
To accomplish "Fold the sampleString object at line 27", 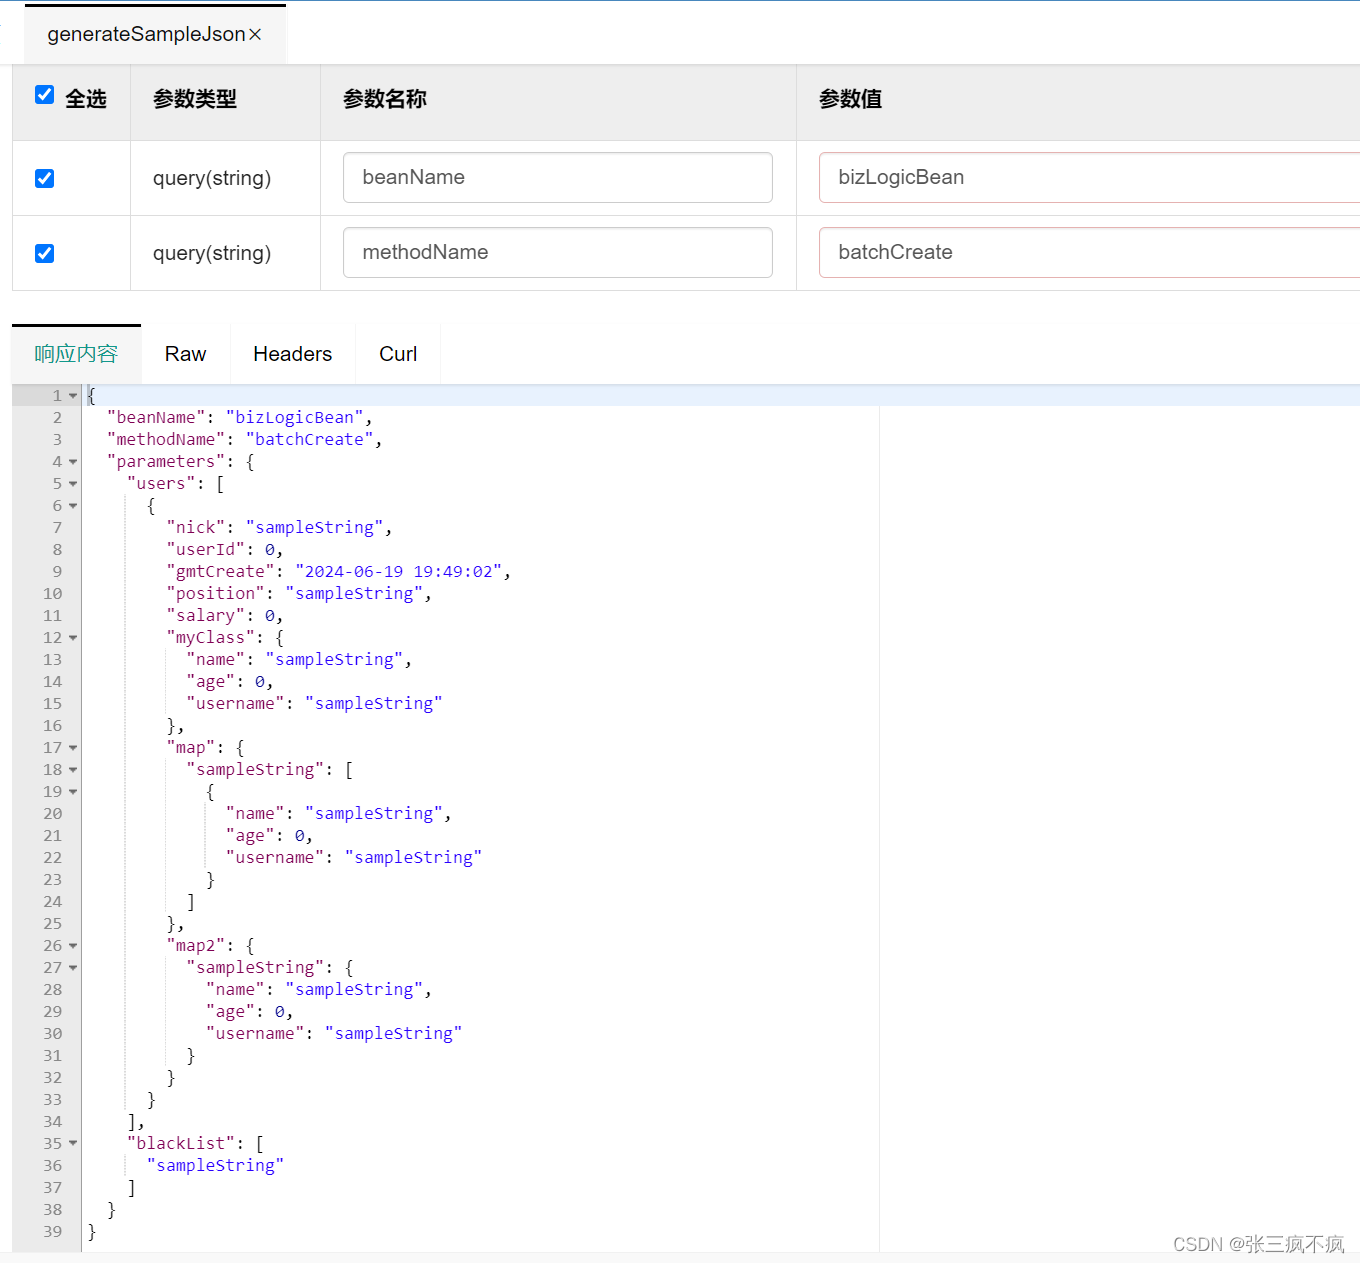I will coord(73,968).
